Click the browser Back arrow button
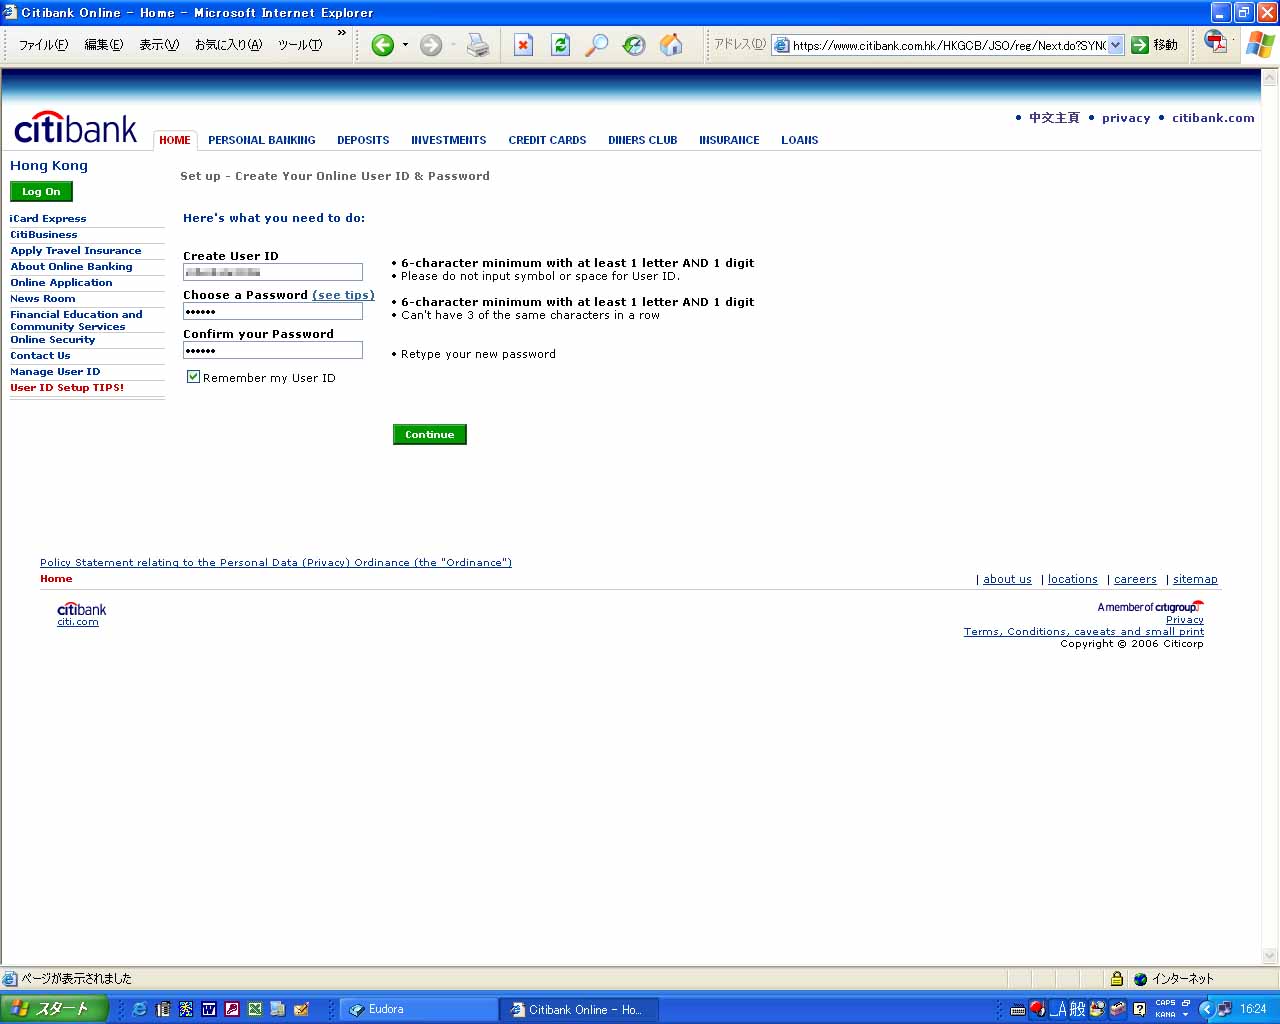1280x1024 pixels. pyautogui.click(x=382, y=45)
